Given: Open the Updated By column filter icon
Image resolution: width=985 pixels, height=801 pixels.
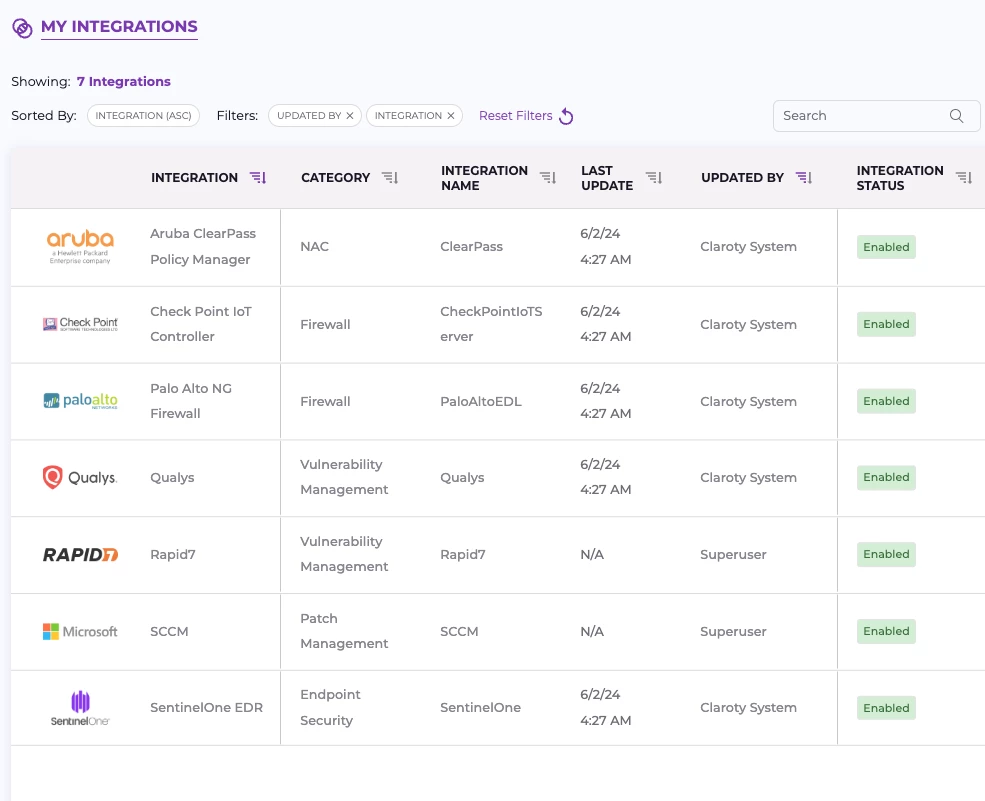Looking at the screenshot, I should click(803, 178).
